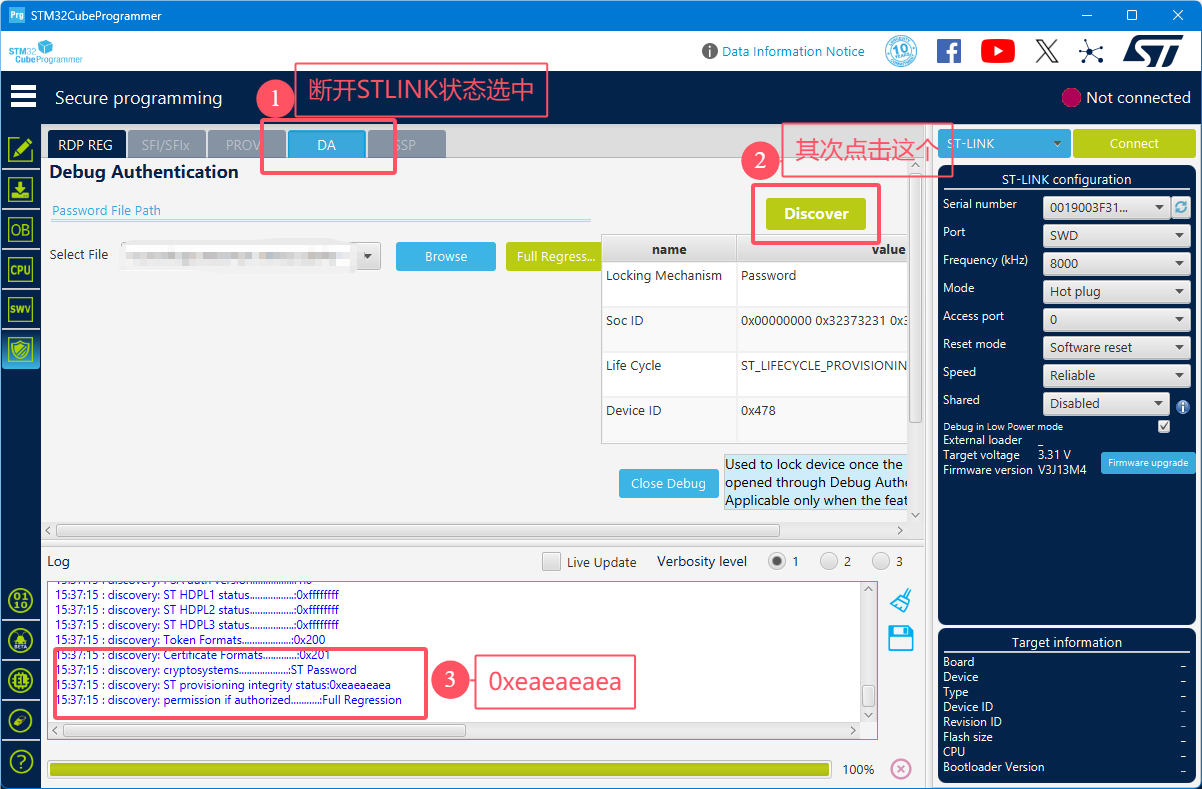Switch to the RDP REG tab

86,144
